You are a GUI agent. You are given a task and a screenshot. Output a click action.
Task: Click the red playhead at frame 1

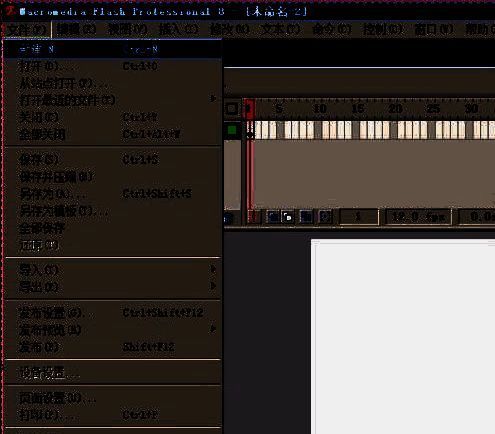coord(249,109)
